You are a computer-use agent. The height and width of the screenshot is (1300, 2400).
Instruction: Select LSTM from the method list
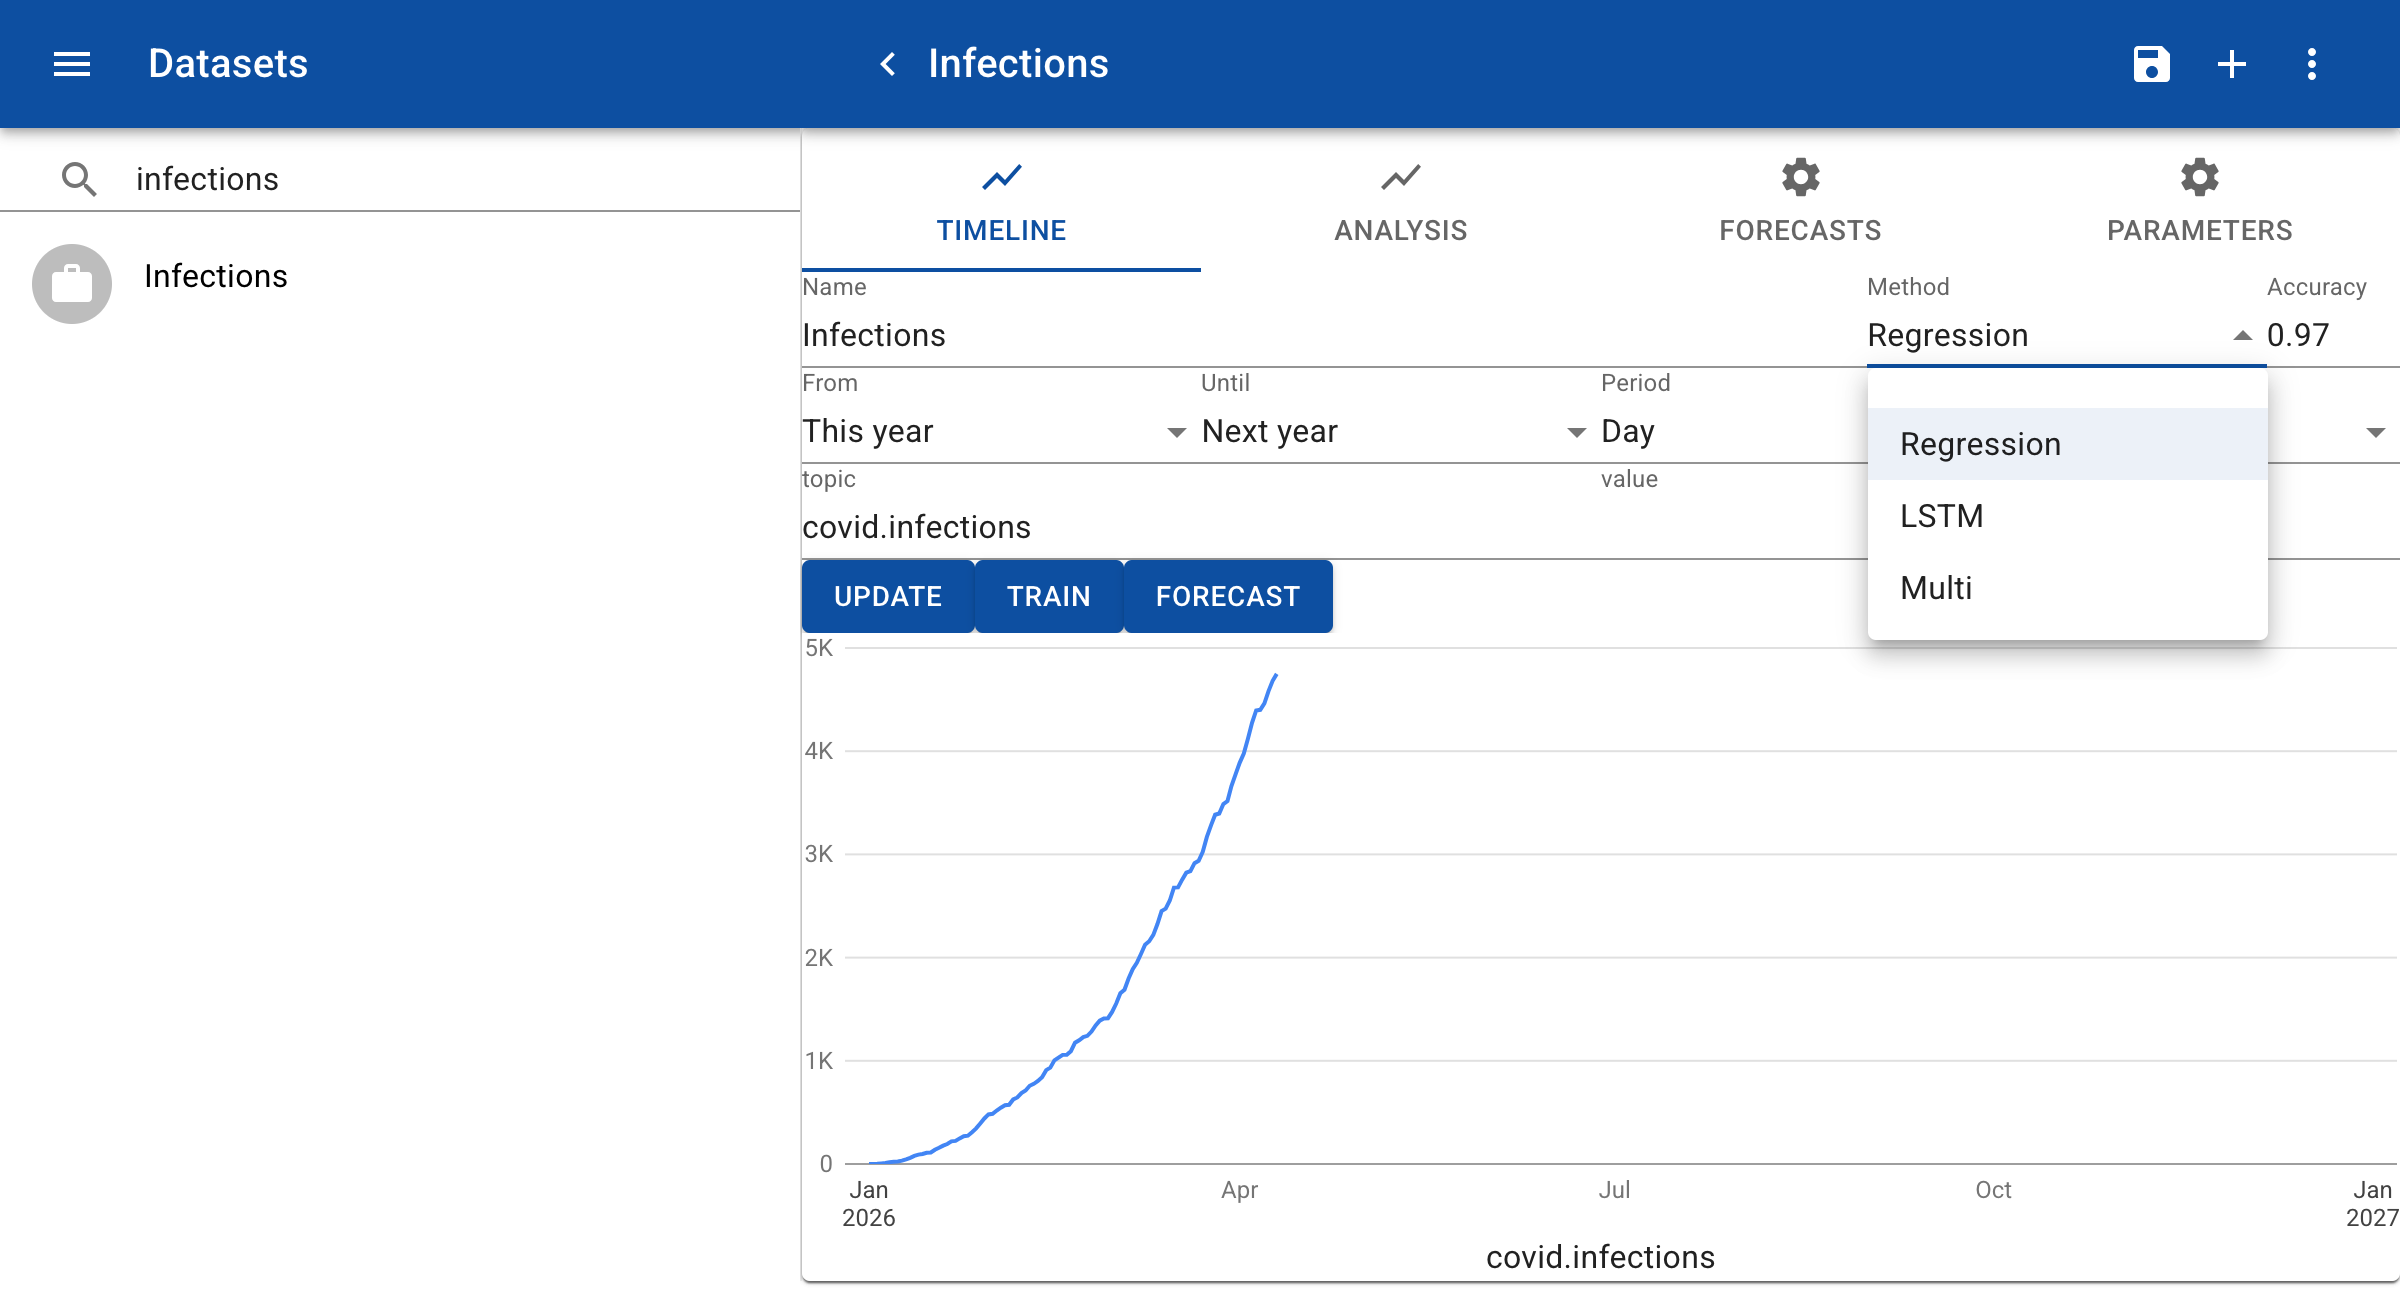(1941, 516)
